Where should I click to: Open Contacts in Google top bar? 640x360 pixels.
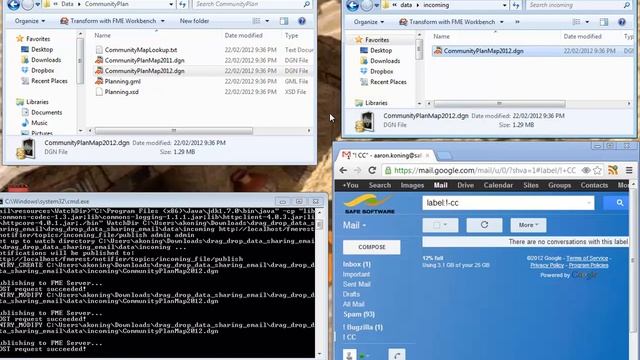(594, 185)
